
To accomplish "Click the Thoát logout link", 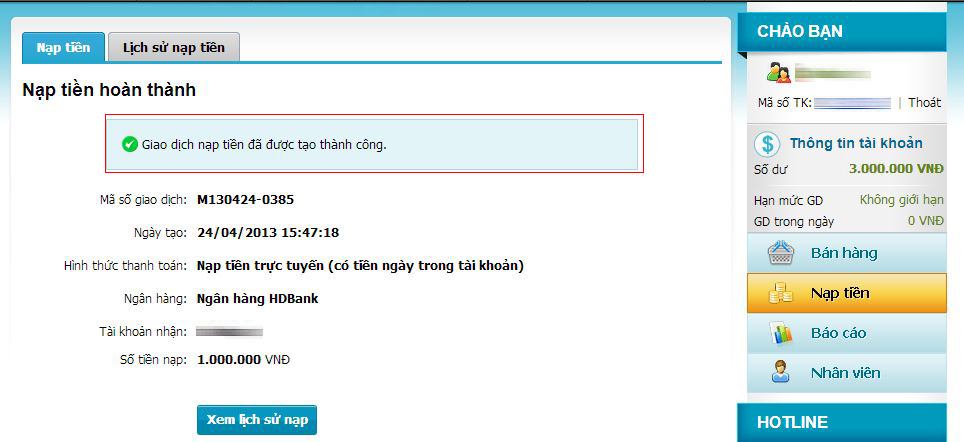I will (924, 103).
